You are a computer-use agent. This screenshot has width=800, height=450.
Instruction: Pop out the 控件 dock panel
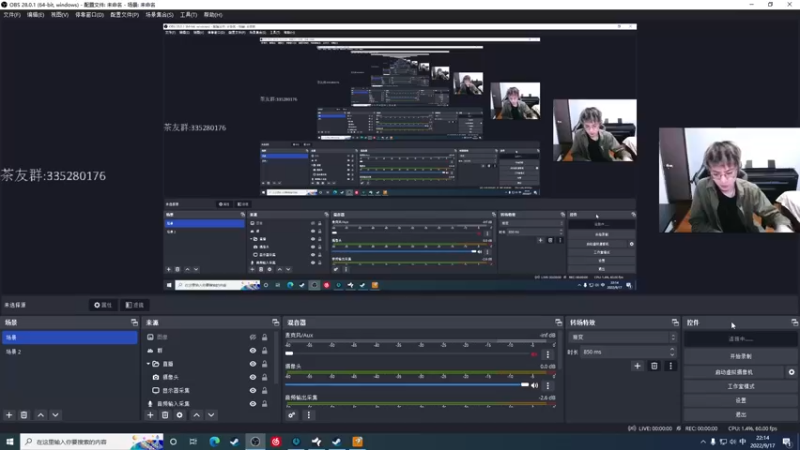point(794,322)
